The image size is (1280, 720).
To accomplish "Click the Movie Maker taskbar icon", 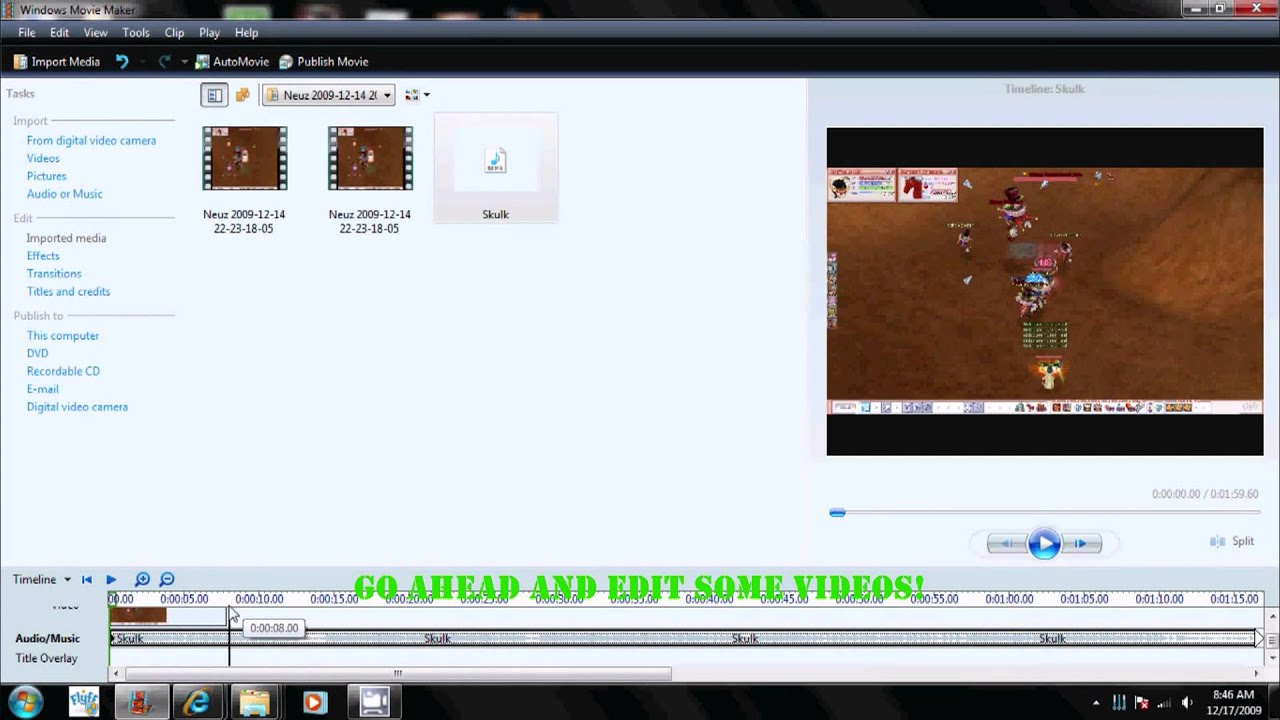I will (x=141, y=702).
